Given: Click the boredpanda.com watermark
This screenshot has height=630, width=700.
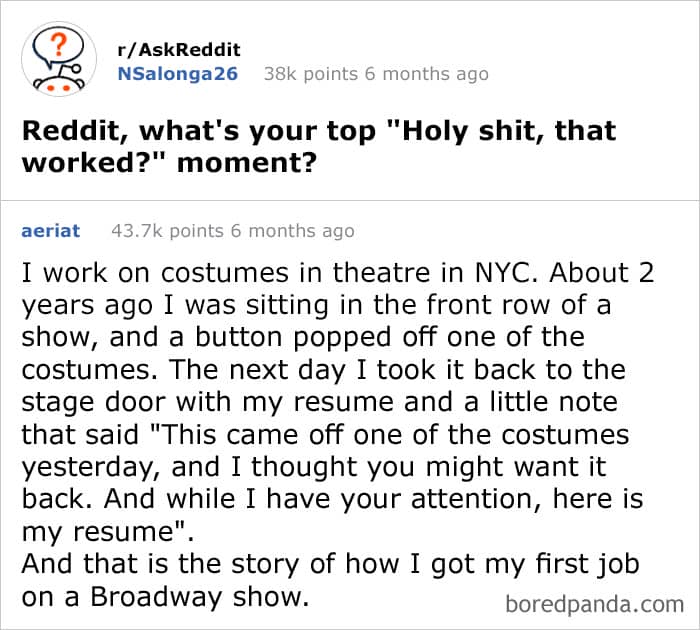Looking at the screenshot, I should click(x=594, y=603).
